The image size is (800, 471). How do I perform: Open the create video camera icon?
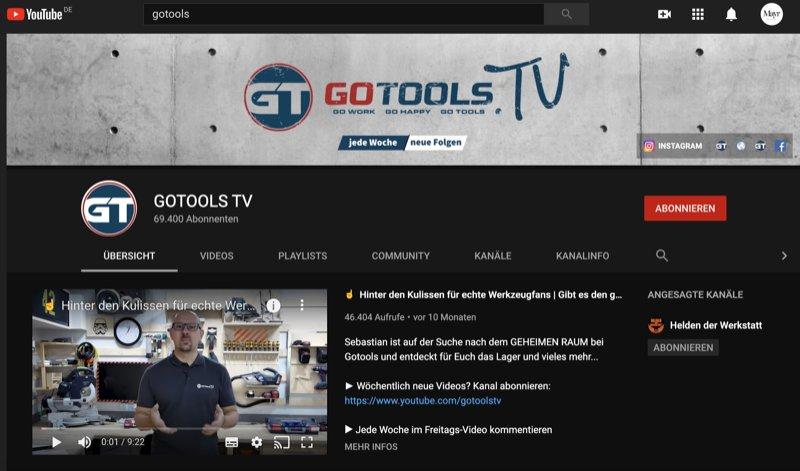point(664,14)
